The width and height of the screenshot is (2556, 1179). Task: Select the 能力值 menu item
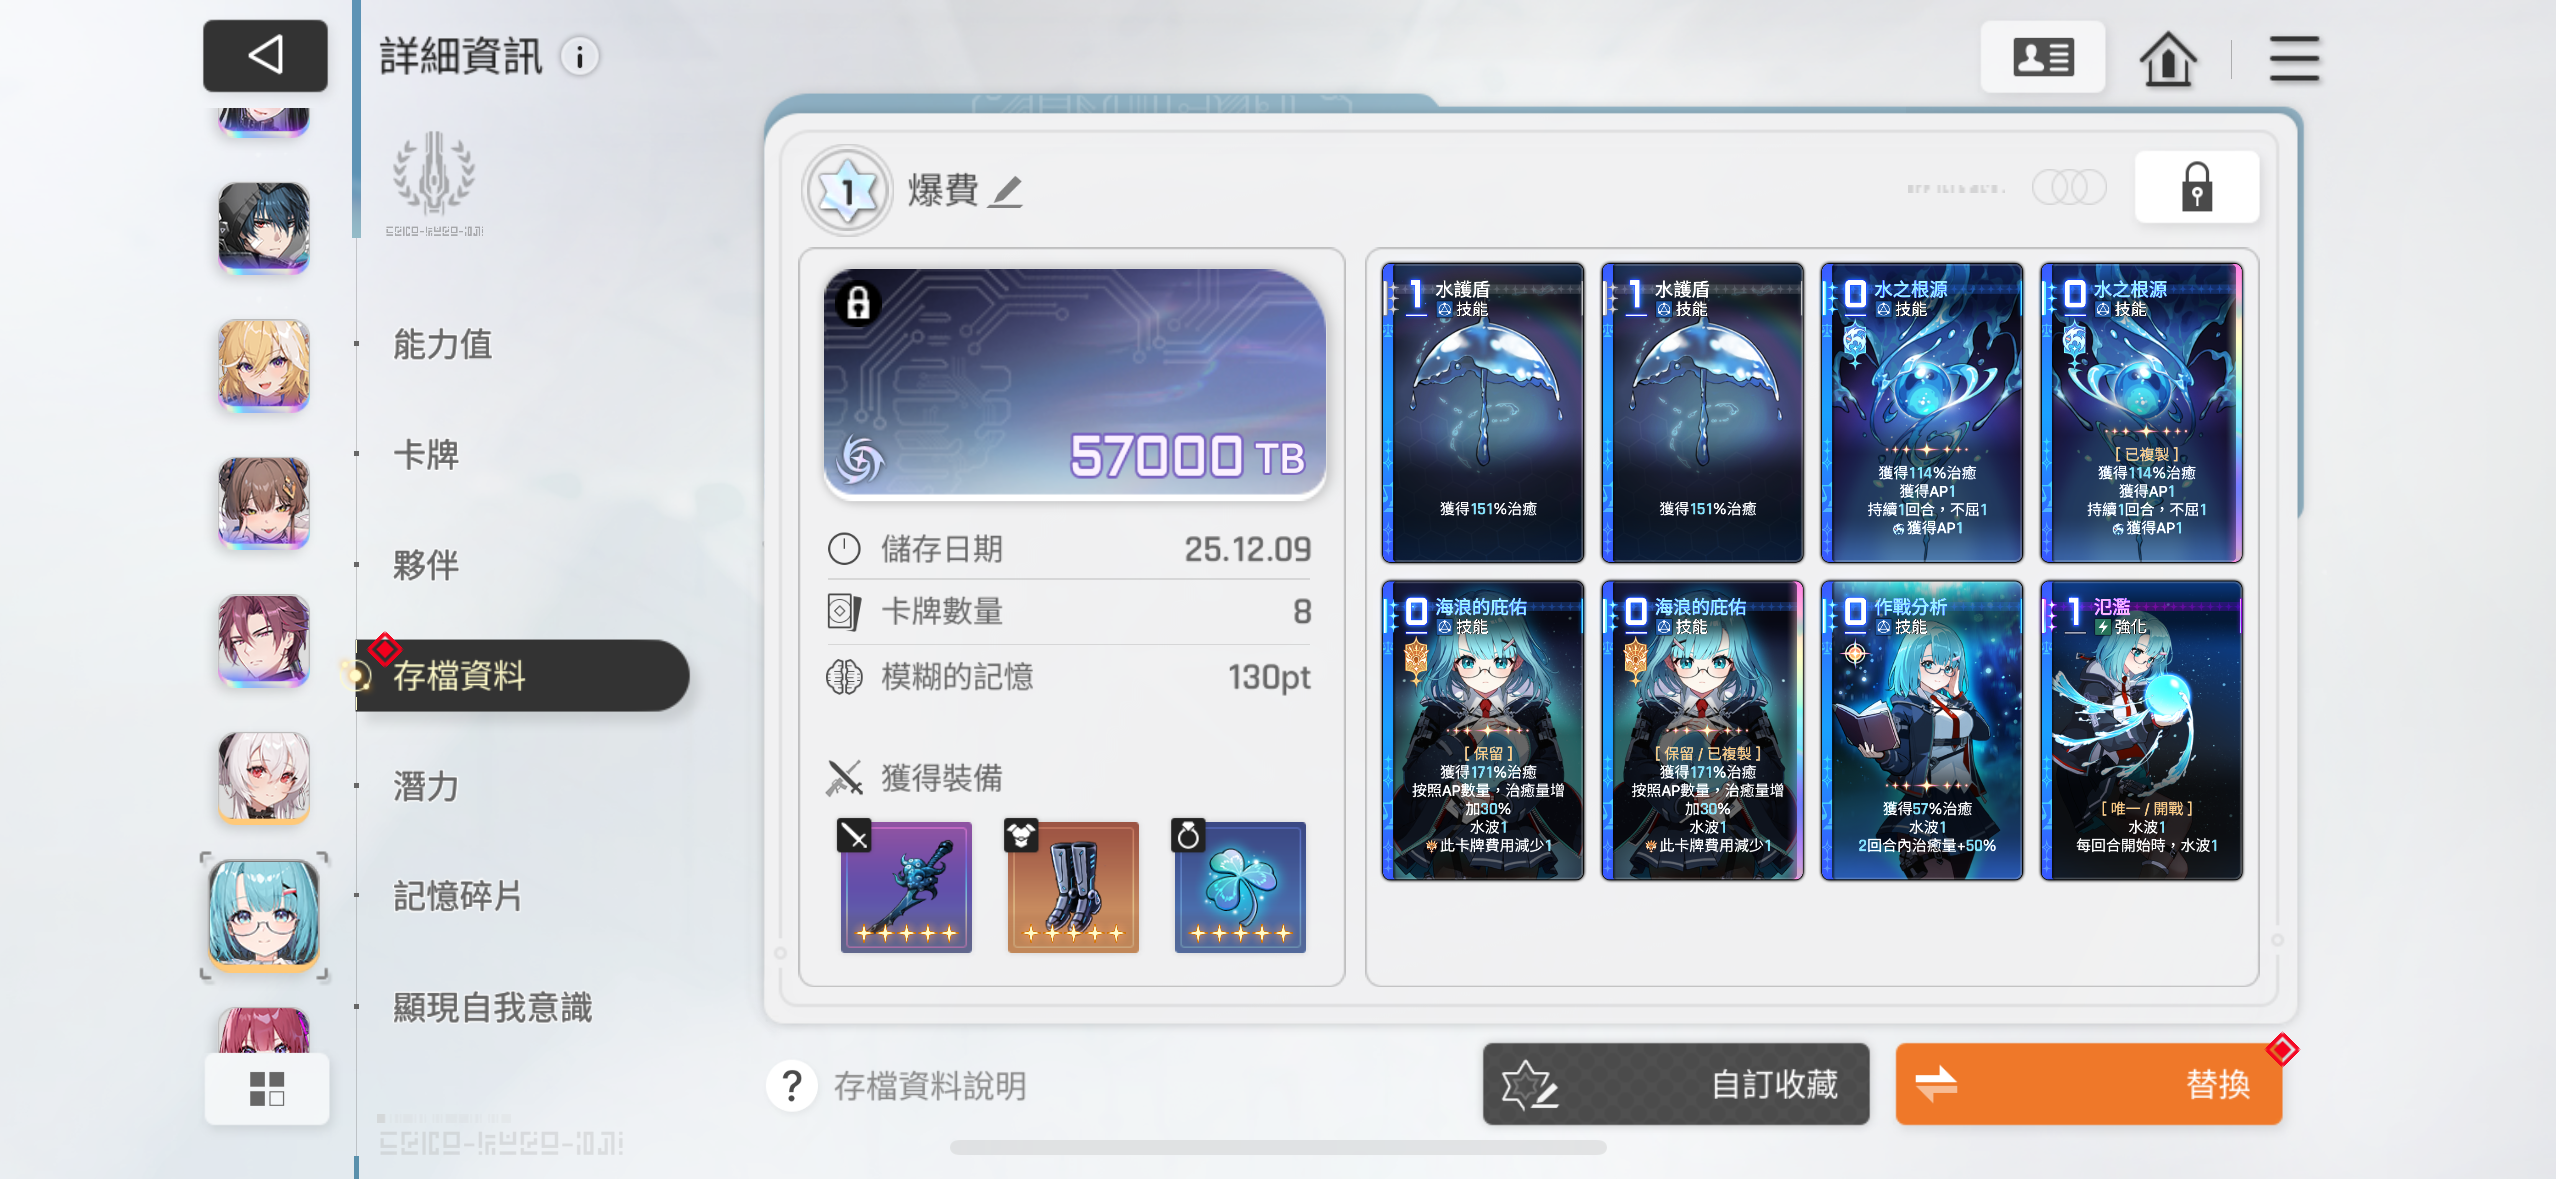click(442, 344)
